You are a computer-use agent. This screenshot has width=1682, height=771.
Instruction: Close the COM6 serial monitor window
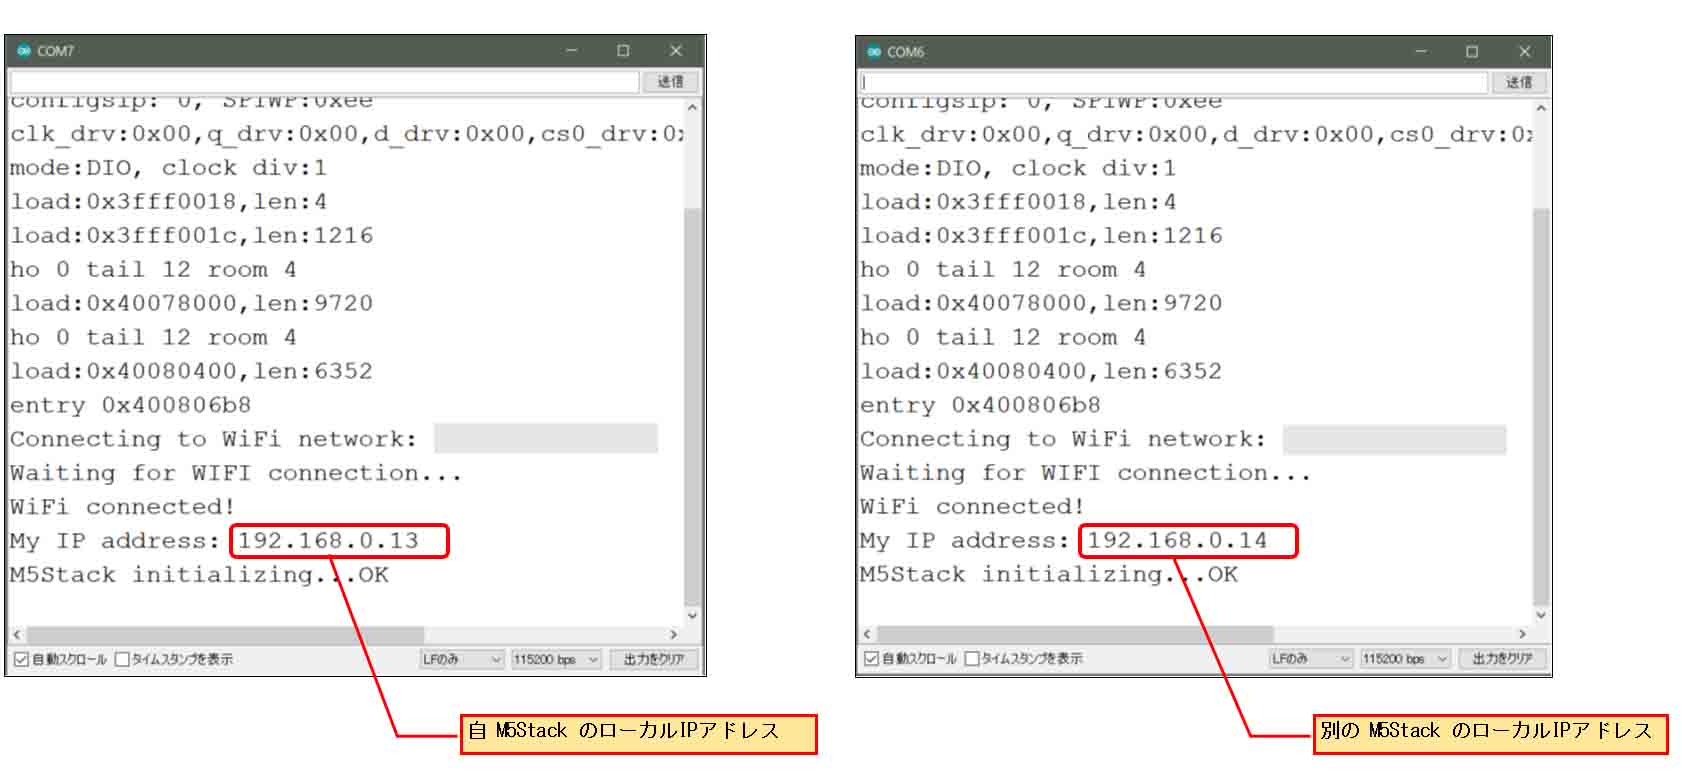coord(1525,51)
